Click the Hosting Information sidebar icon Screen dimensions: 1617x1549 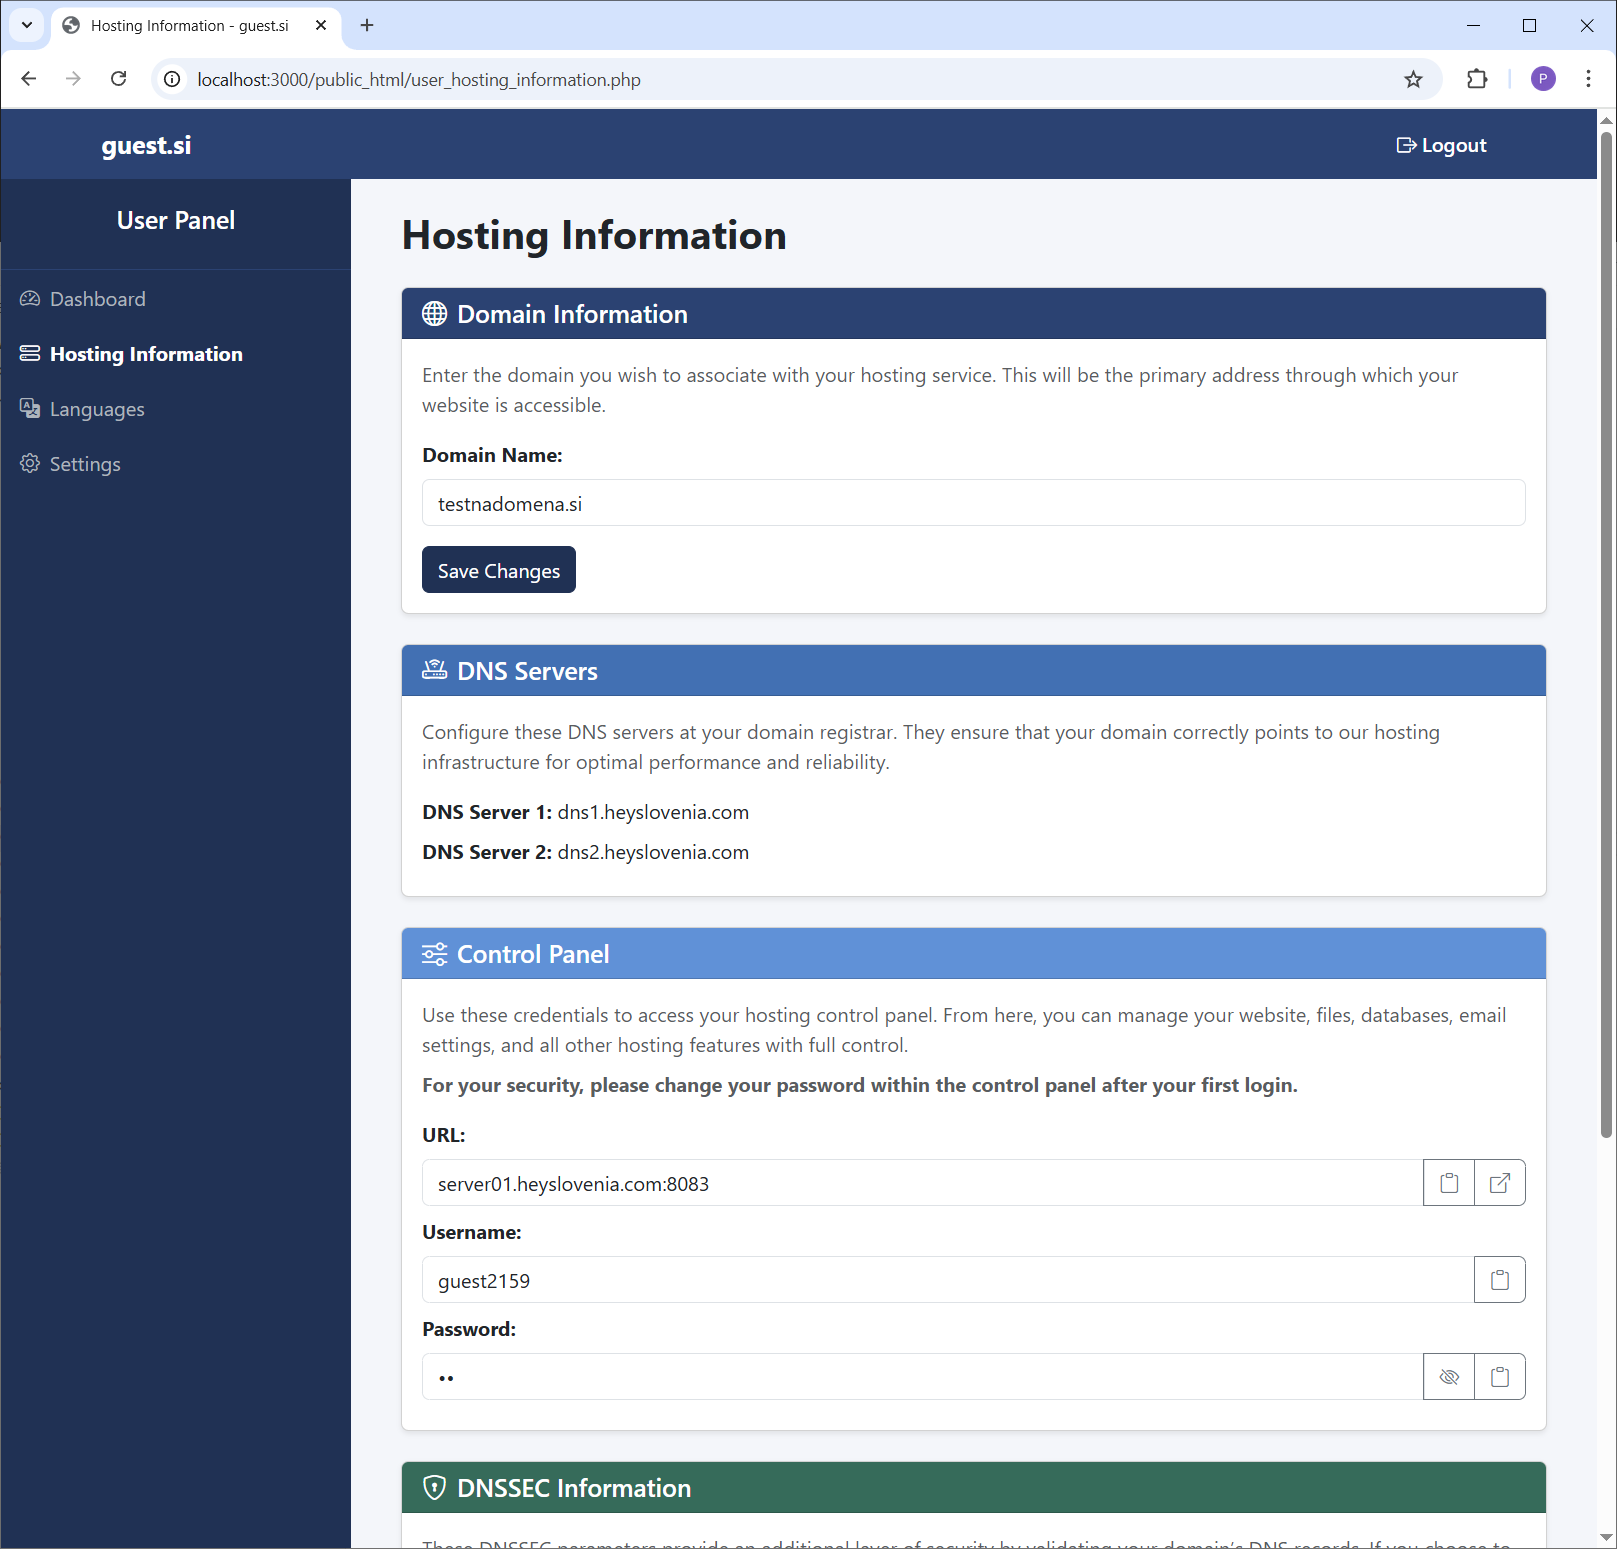click(30, 353)
